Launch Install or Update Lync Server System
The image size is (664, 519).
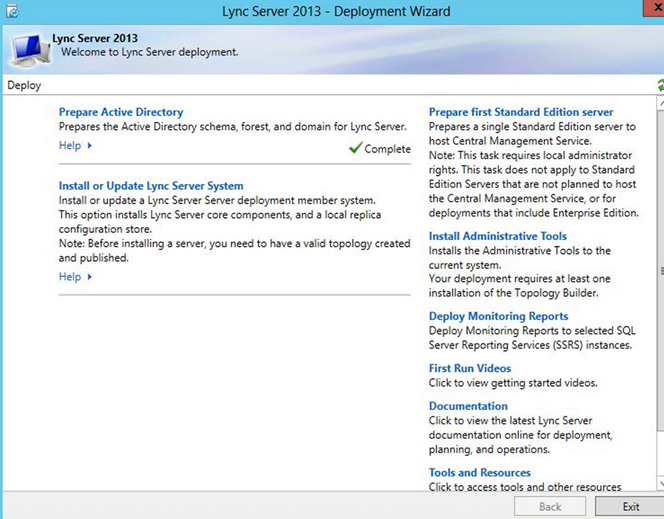pyautogui.click(x=151, y=186)
